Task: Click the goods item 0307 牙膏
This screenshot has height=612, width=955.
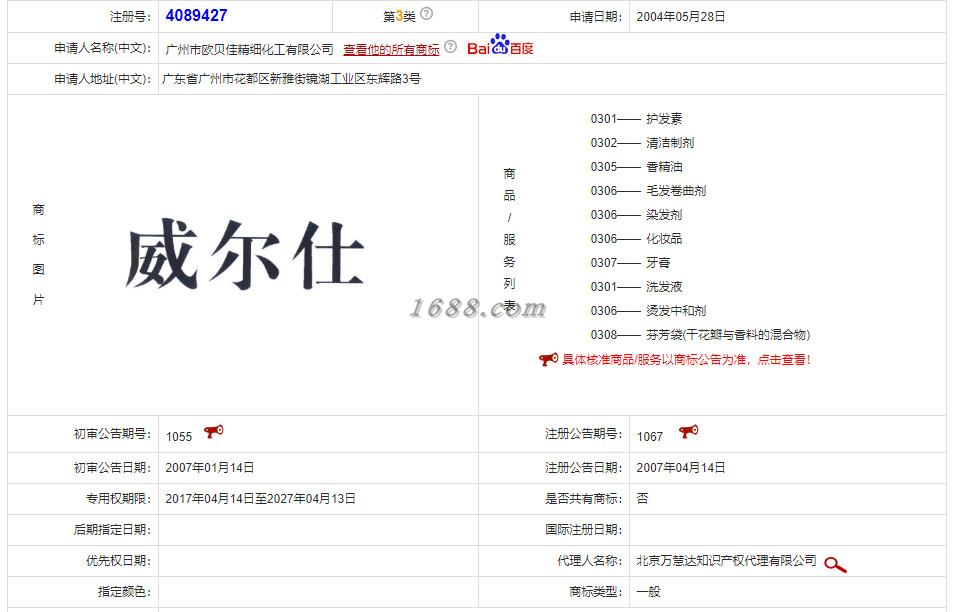Action: (x=630, y=262)
